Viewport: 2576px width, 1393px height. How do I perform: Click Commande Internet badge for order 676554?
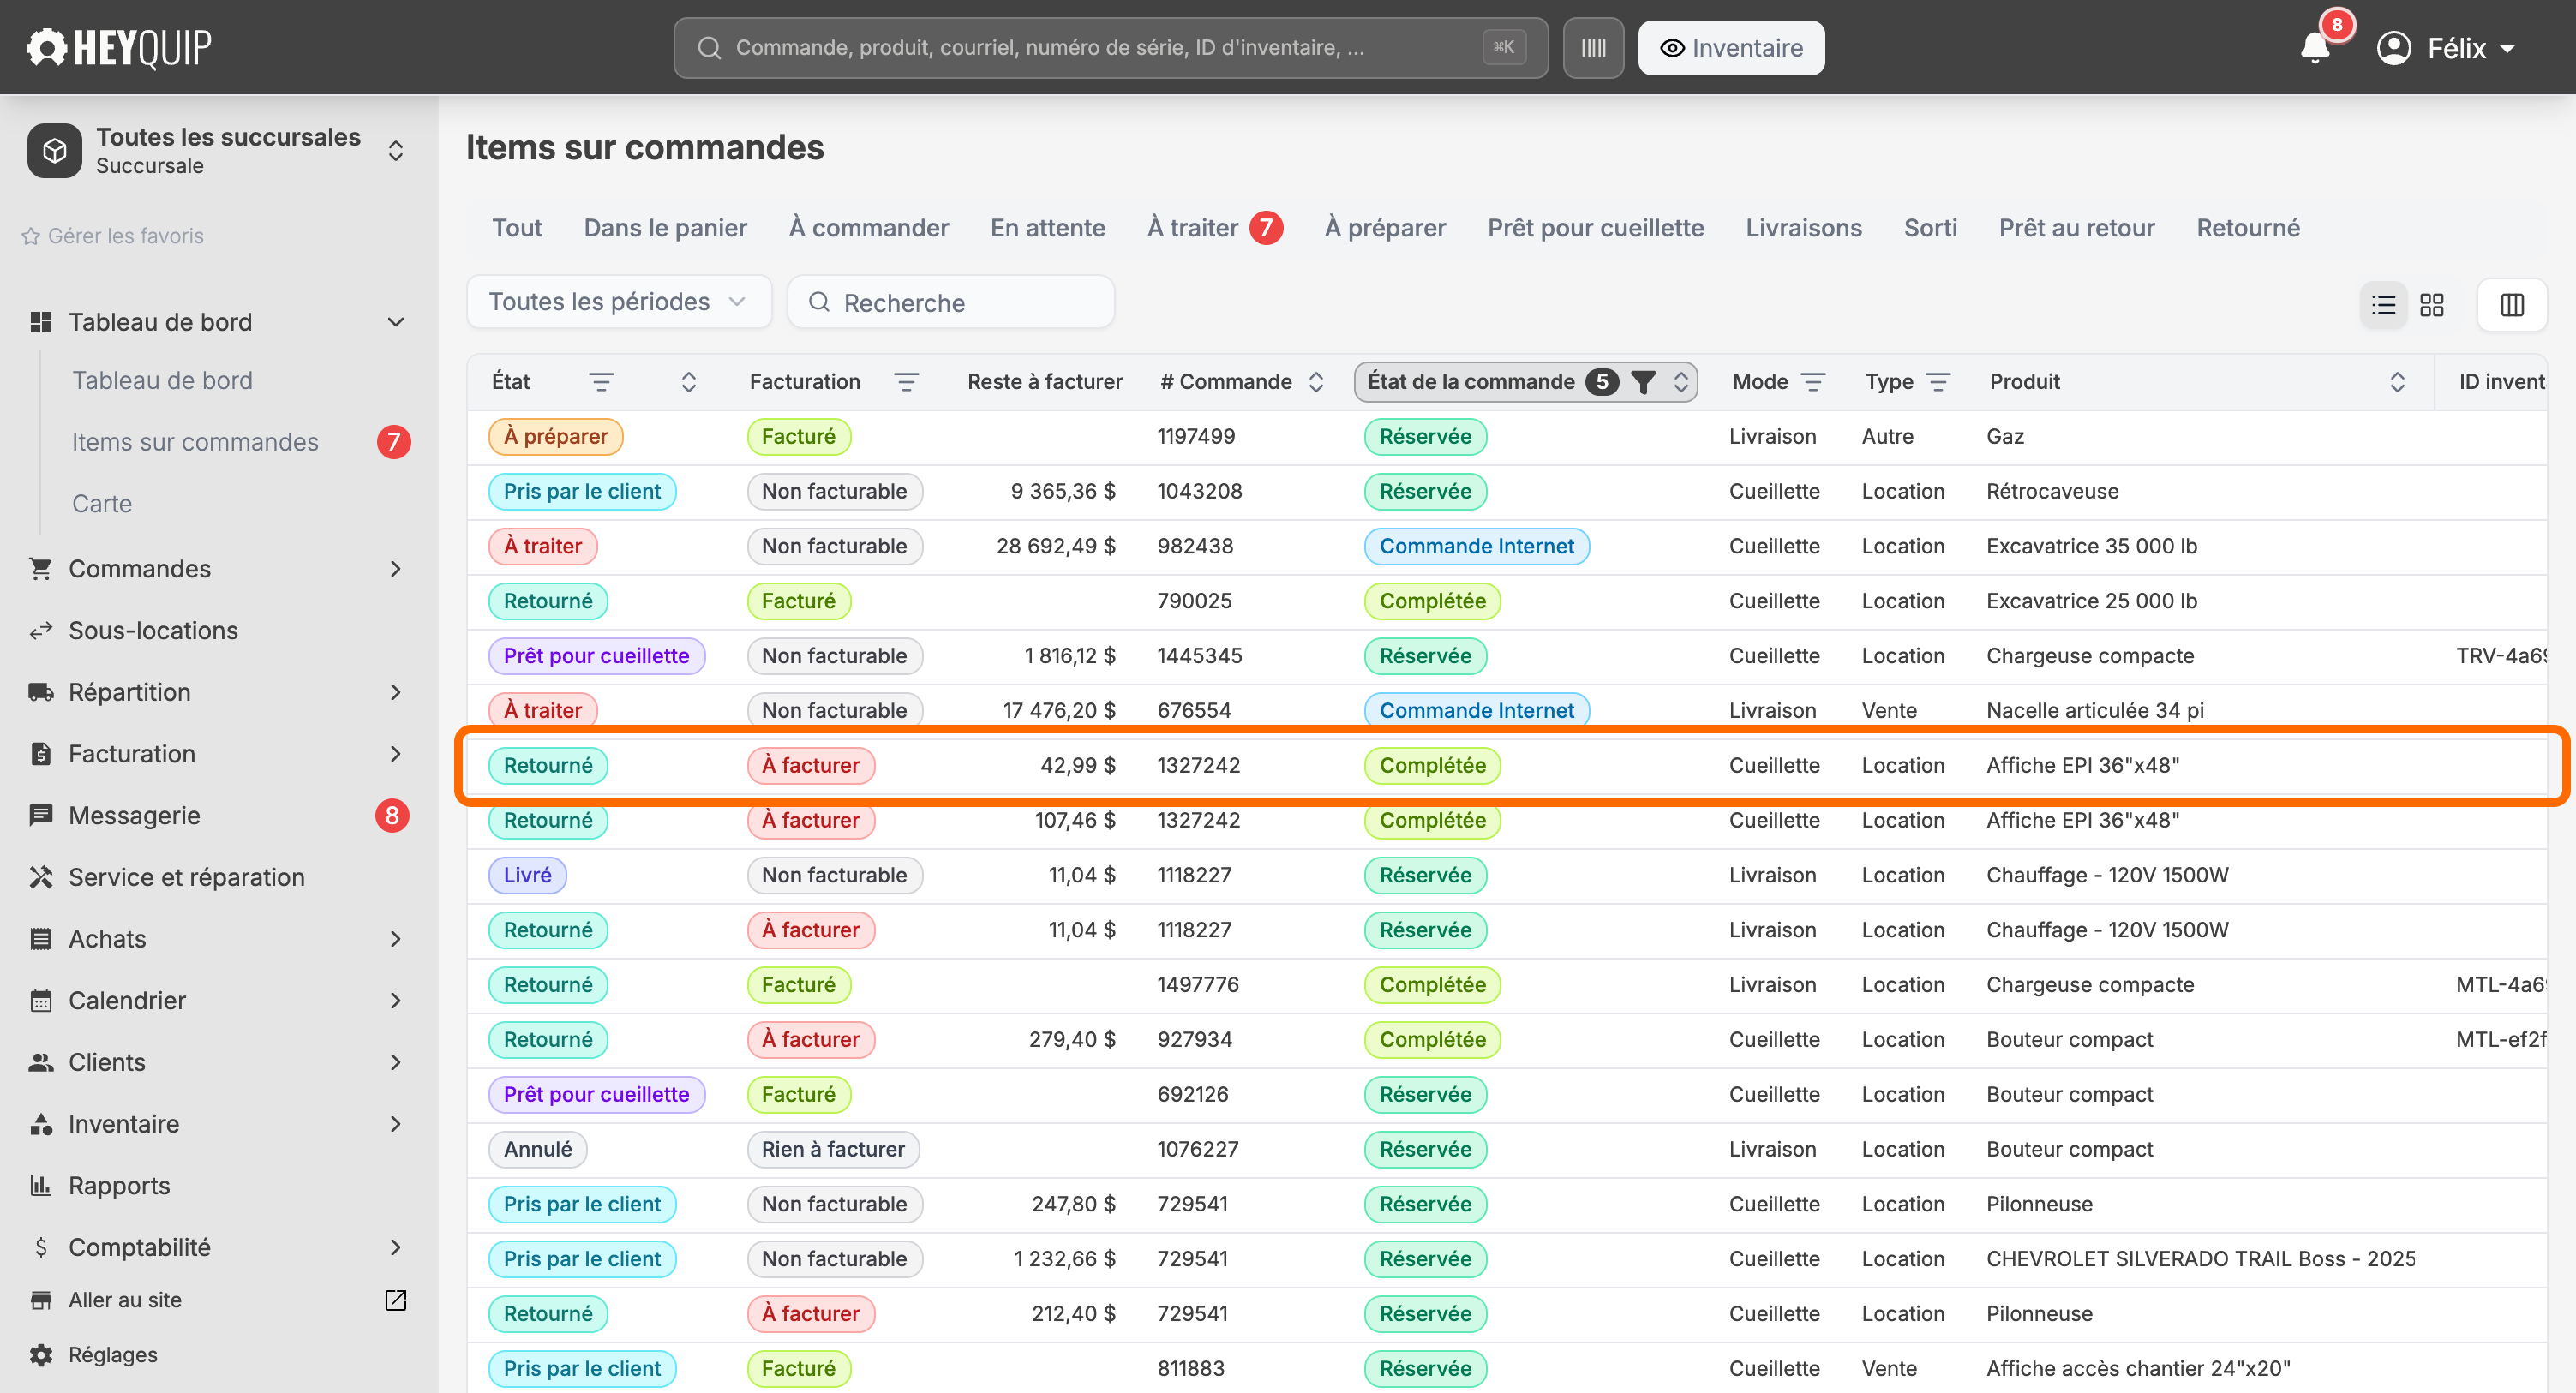(1476, 711)
